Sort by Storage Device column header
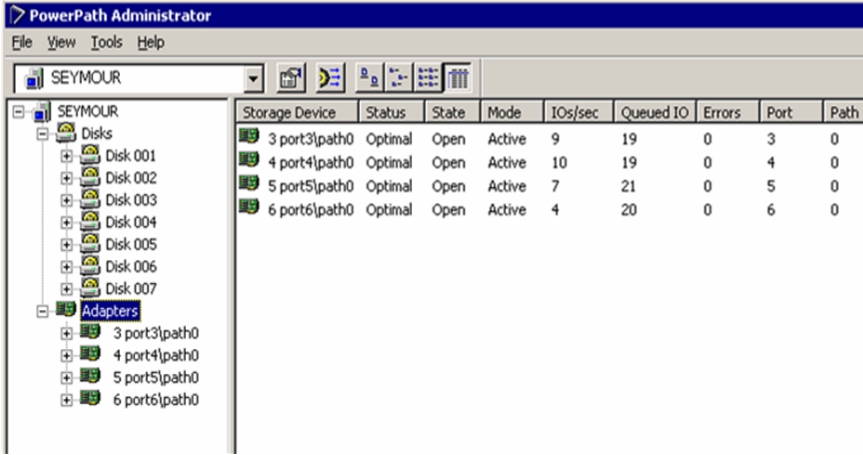This screenshot has width=863, height=455. (x=298, y=112)
